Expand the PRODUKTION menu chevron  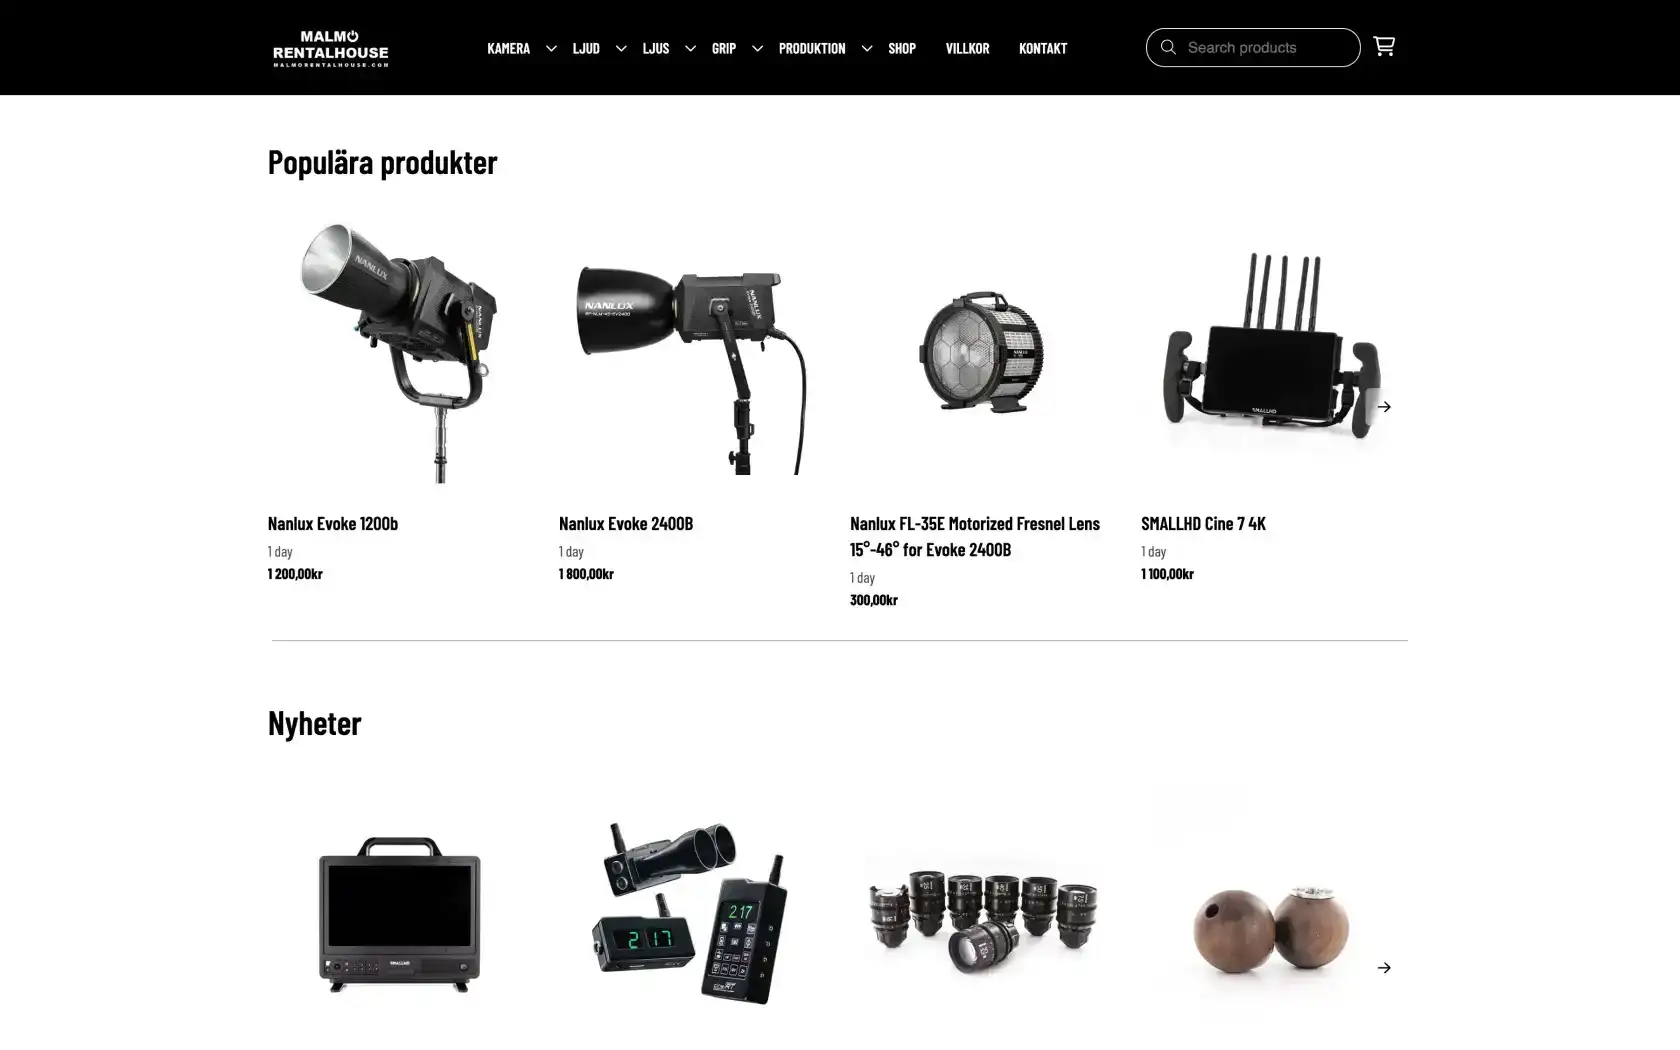(867, 48)
